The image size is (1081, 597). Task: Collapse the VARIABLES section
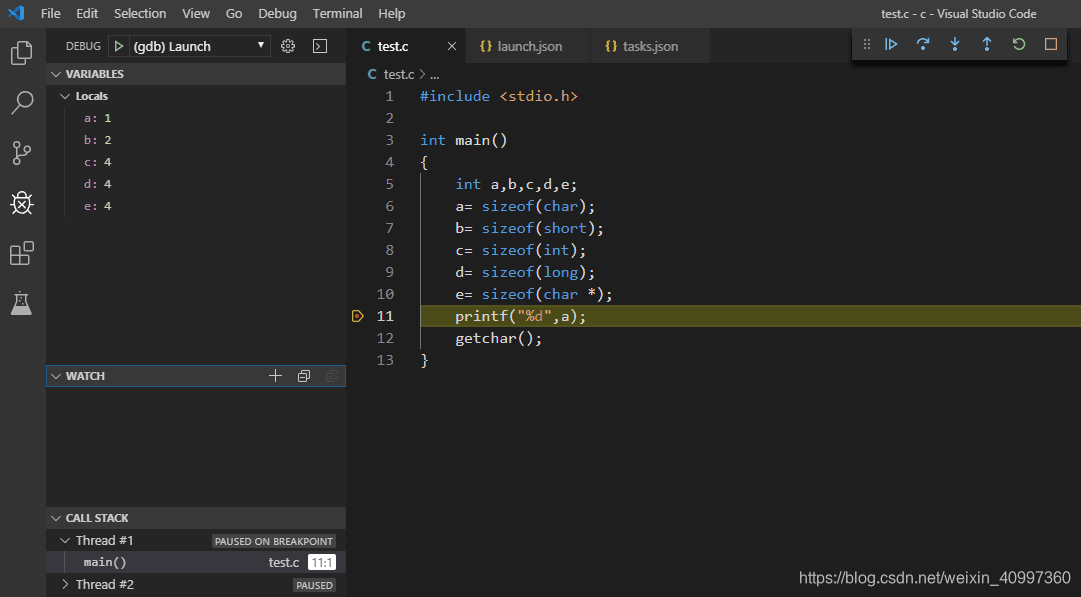57,74
